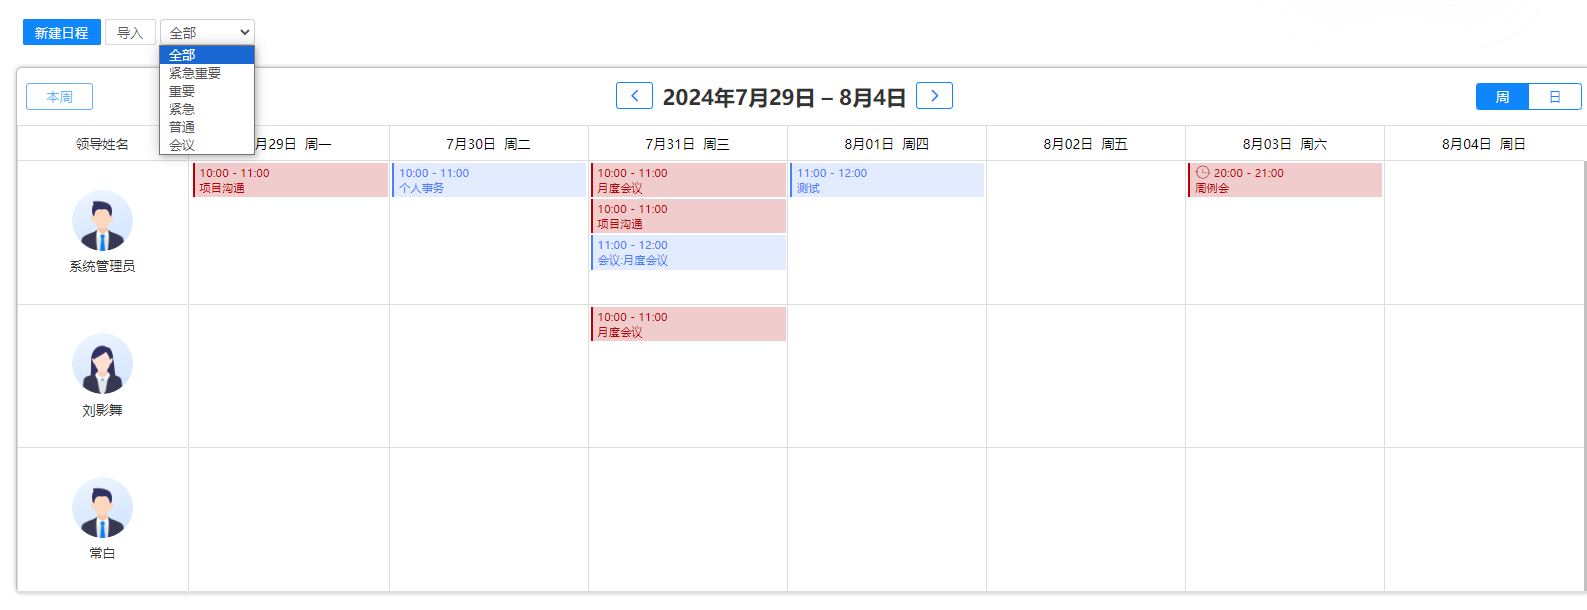The width and height of the screenshot is (1587, 610).
Task: Choose 重要 in the filter list
Action: coord(182,91)
